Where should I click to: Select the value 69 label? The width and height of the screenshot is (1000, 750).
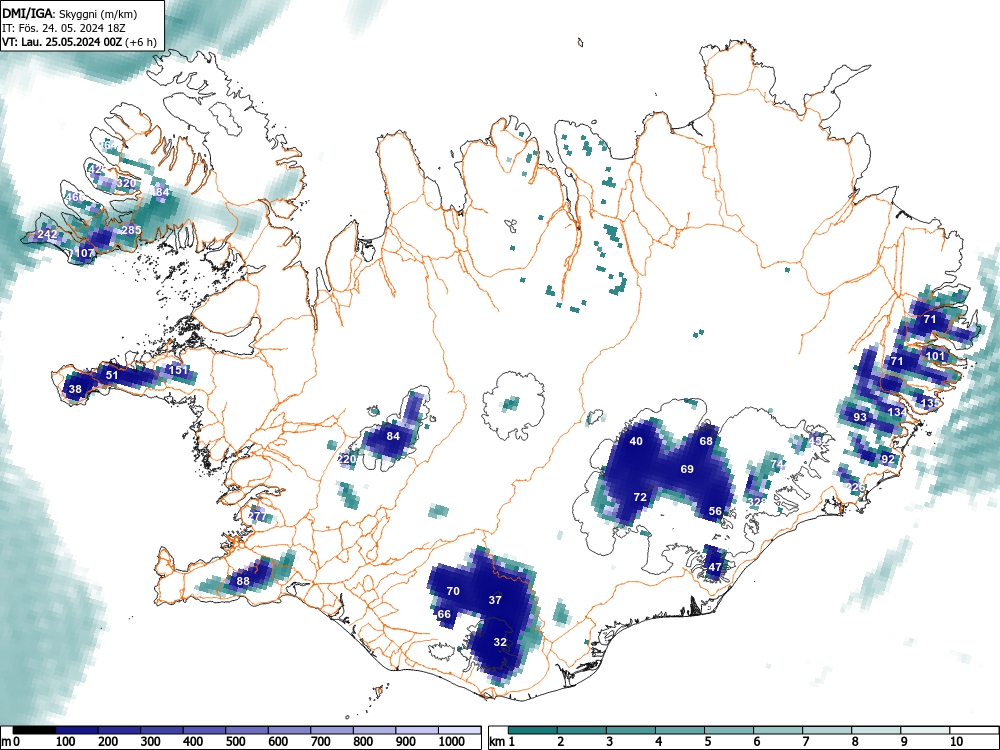tap(687, 469)
